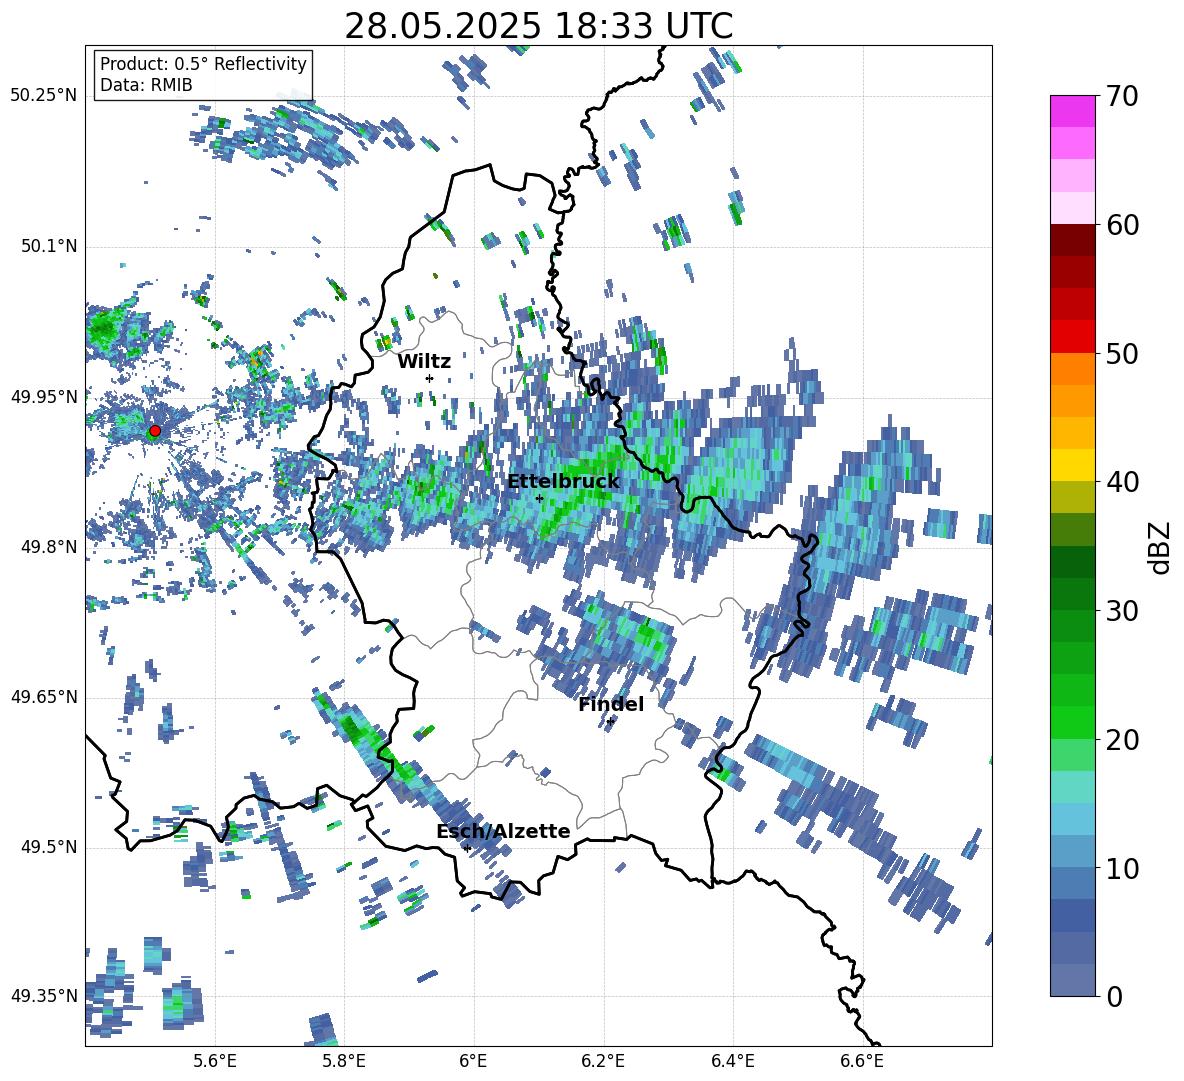This screenshot has width=1184, height=1081.
Task: Click the dBZ colorbar axis label
Action: pyautogui.click(x=1161, y=547)
